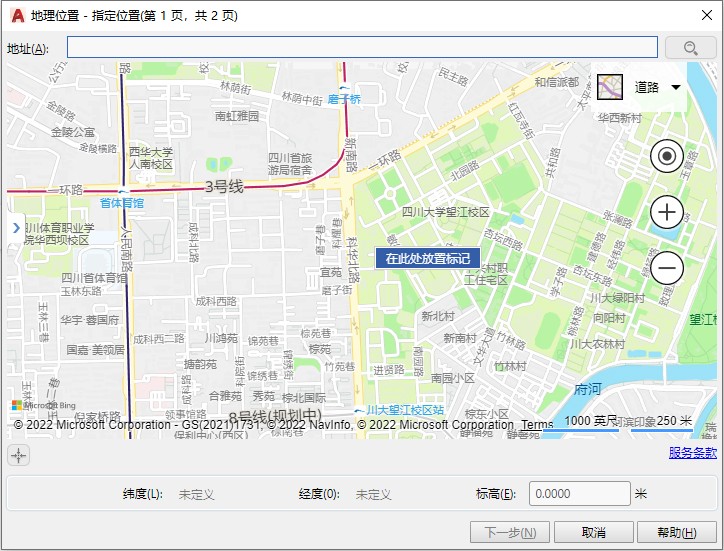The width and height of the screenshot is (724, 551).
Task: Open the road map style thumbnail
Action: point(610,87)
